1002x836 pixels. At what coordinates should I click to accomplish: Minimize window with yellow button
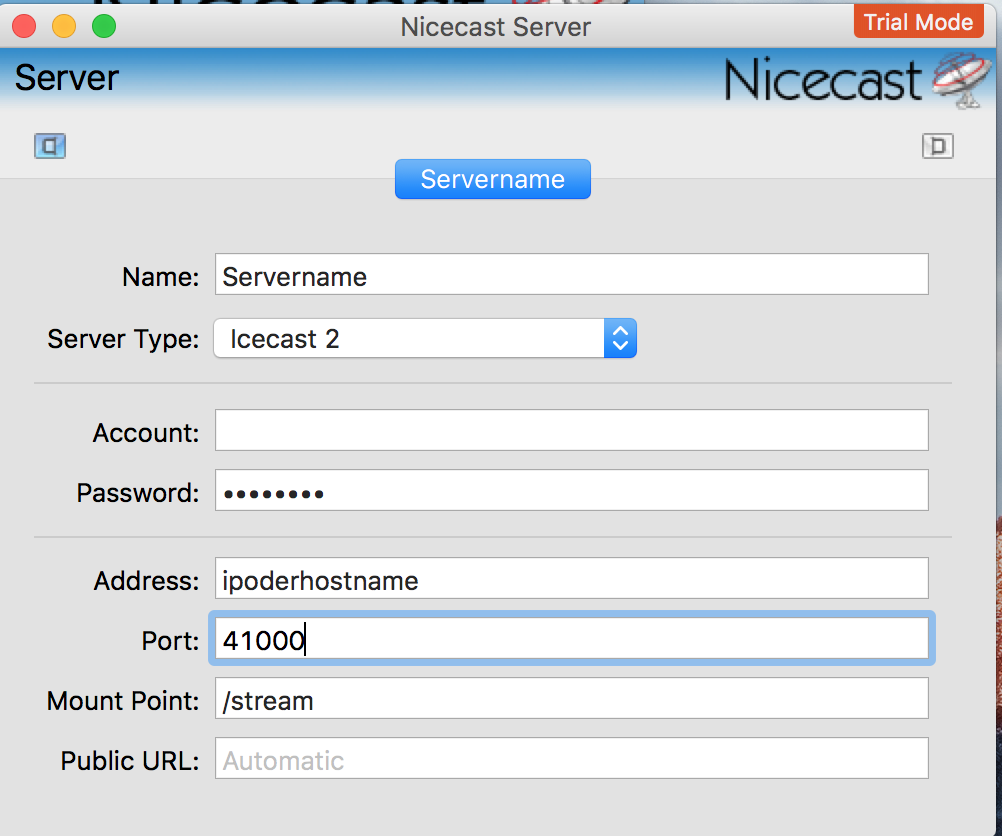click(64, 26)
